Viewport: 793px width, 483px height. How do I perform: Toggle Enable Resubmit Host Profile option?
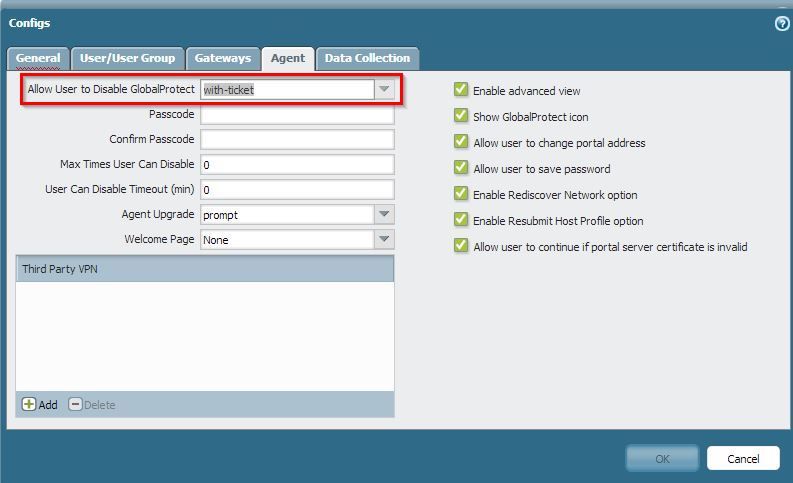click(x=461, y=220)
